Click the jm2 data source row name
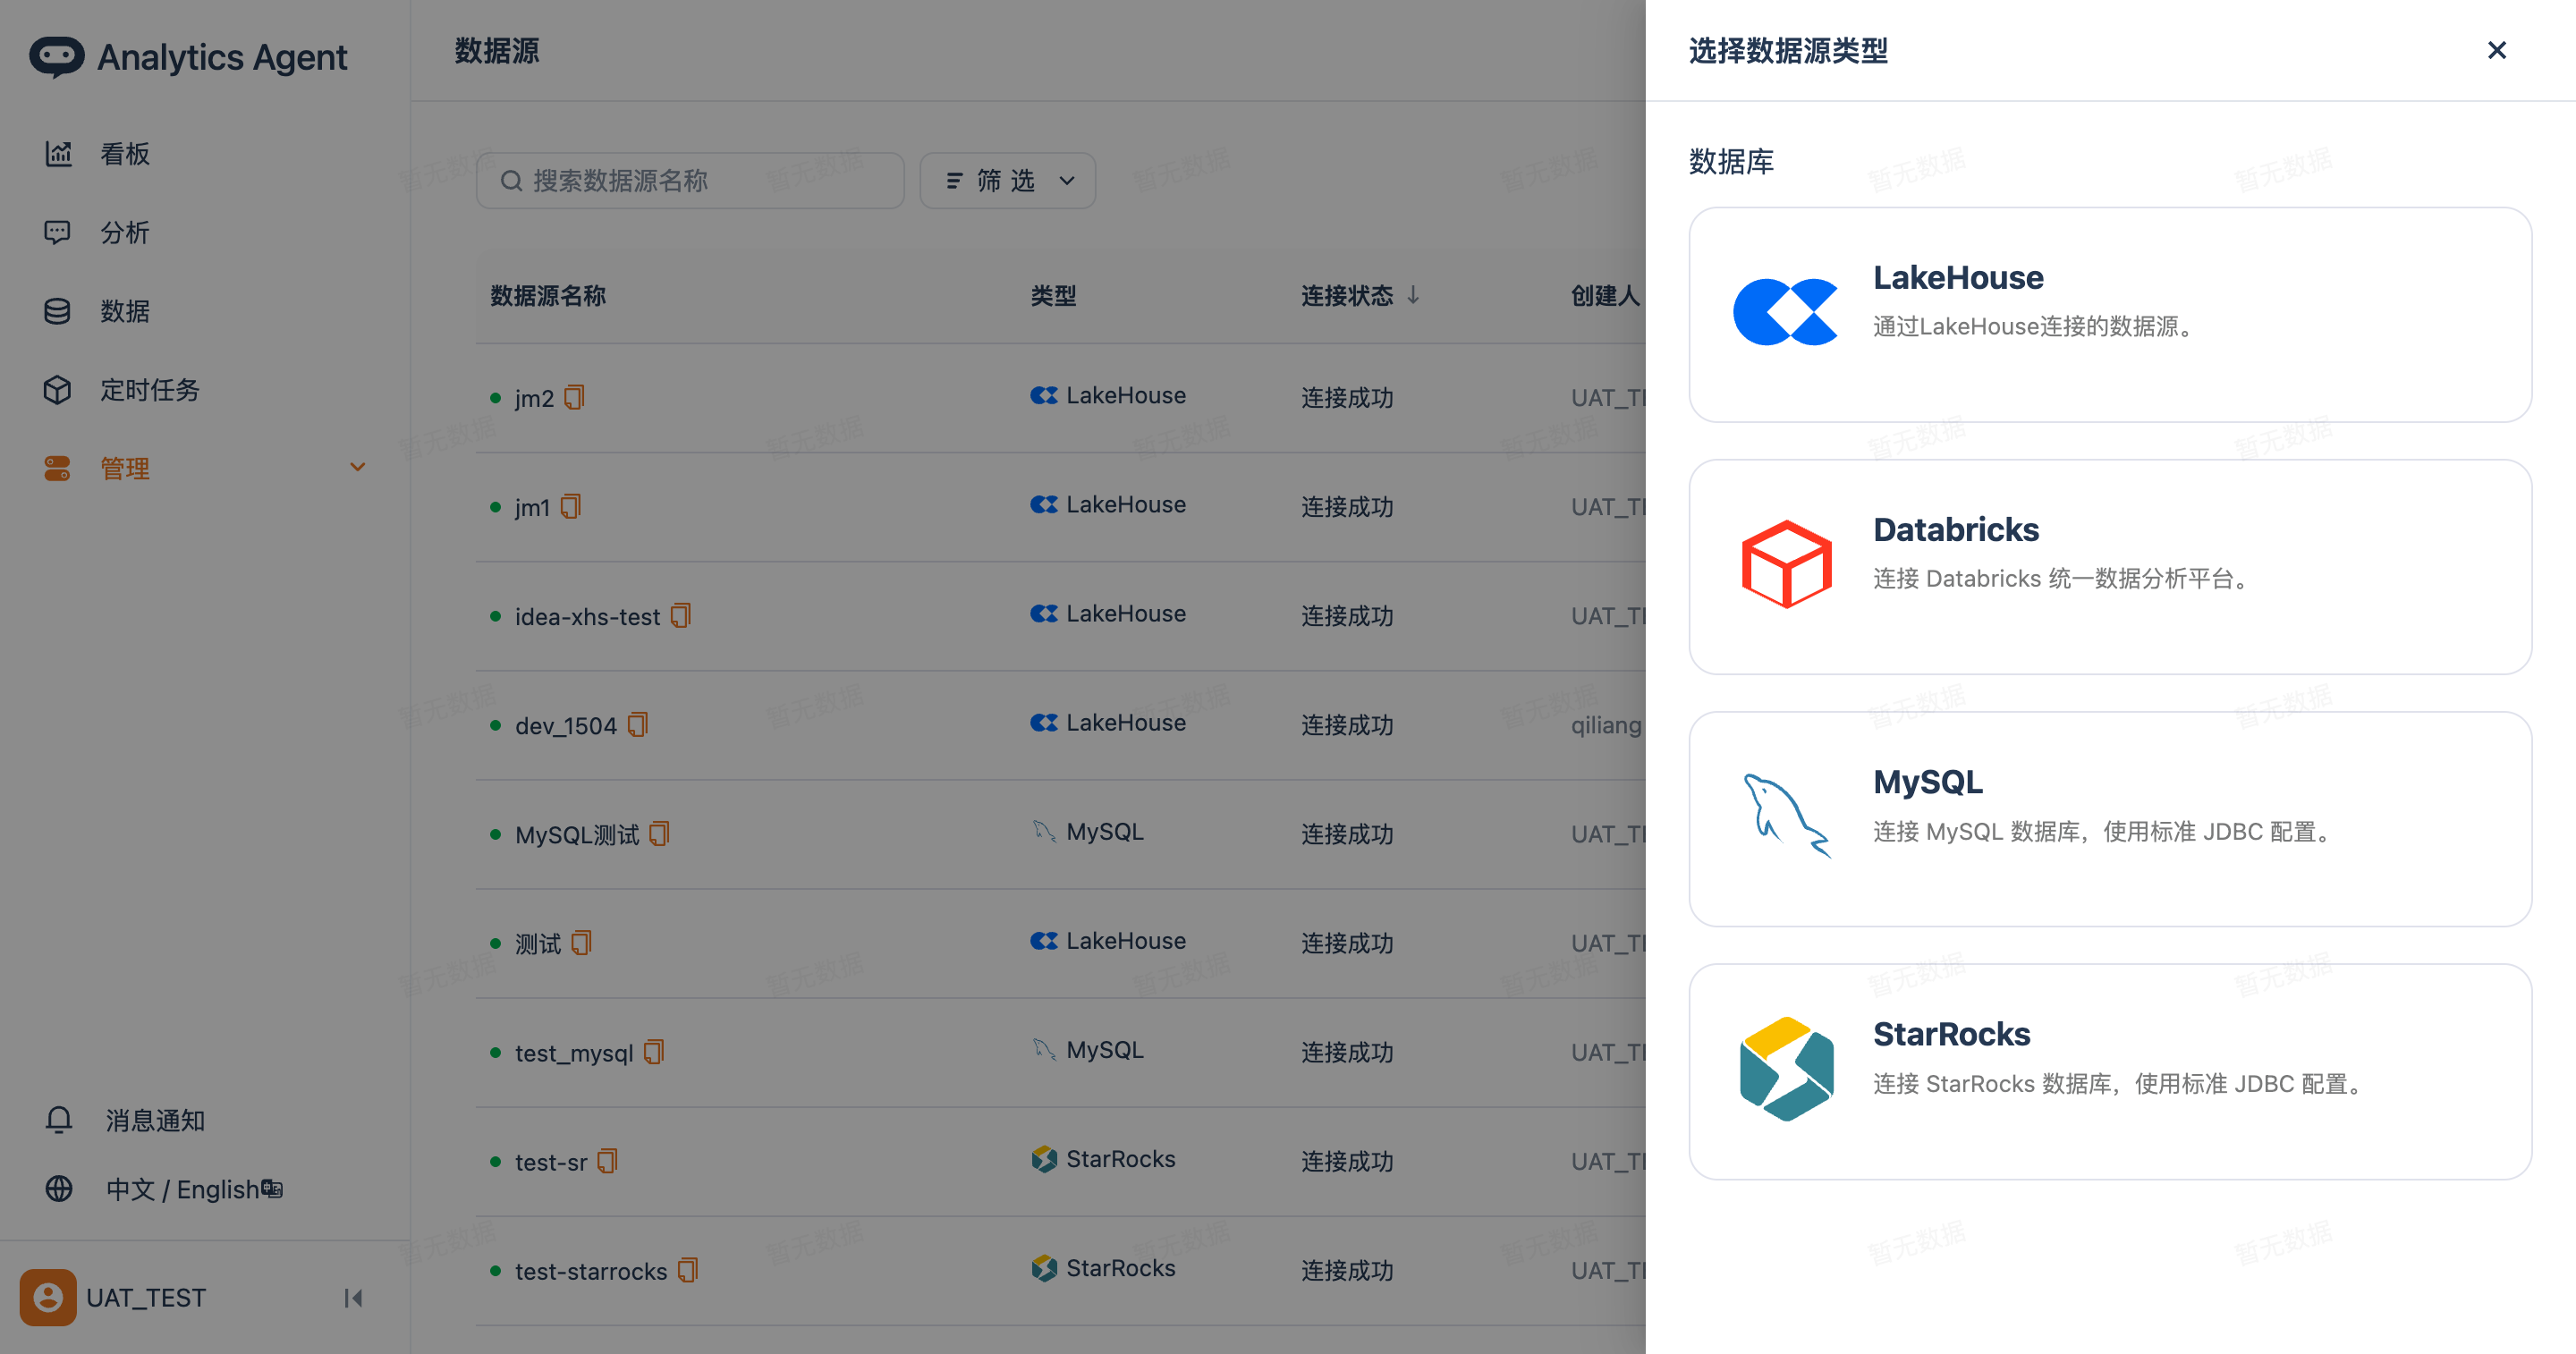Image resolution: width=2576 pixels, height=1354 pixels. 534,398
